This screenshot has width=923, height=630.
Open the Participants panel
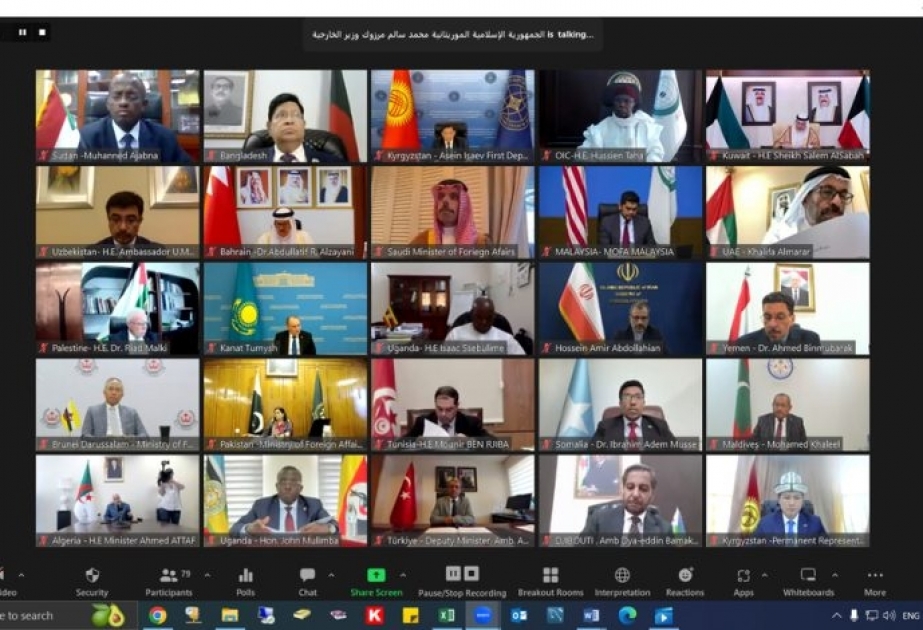tap(169, 582)
